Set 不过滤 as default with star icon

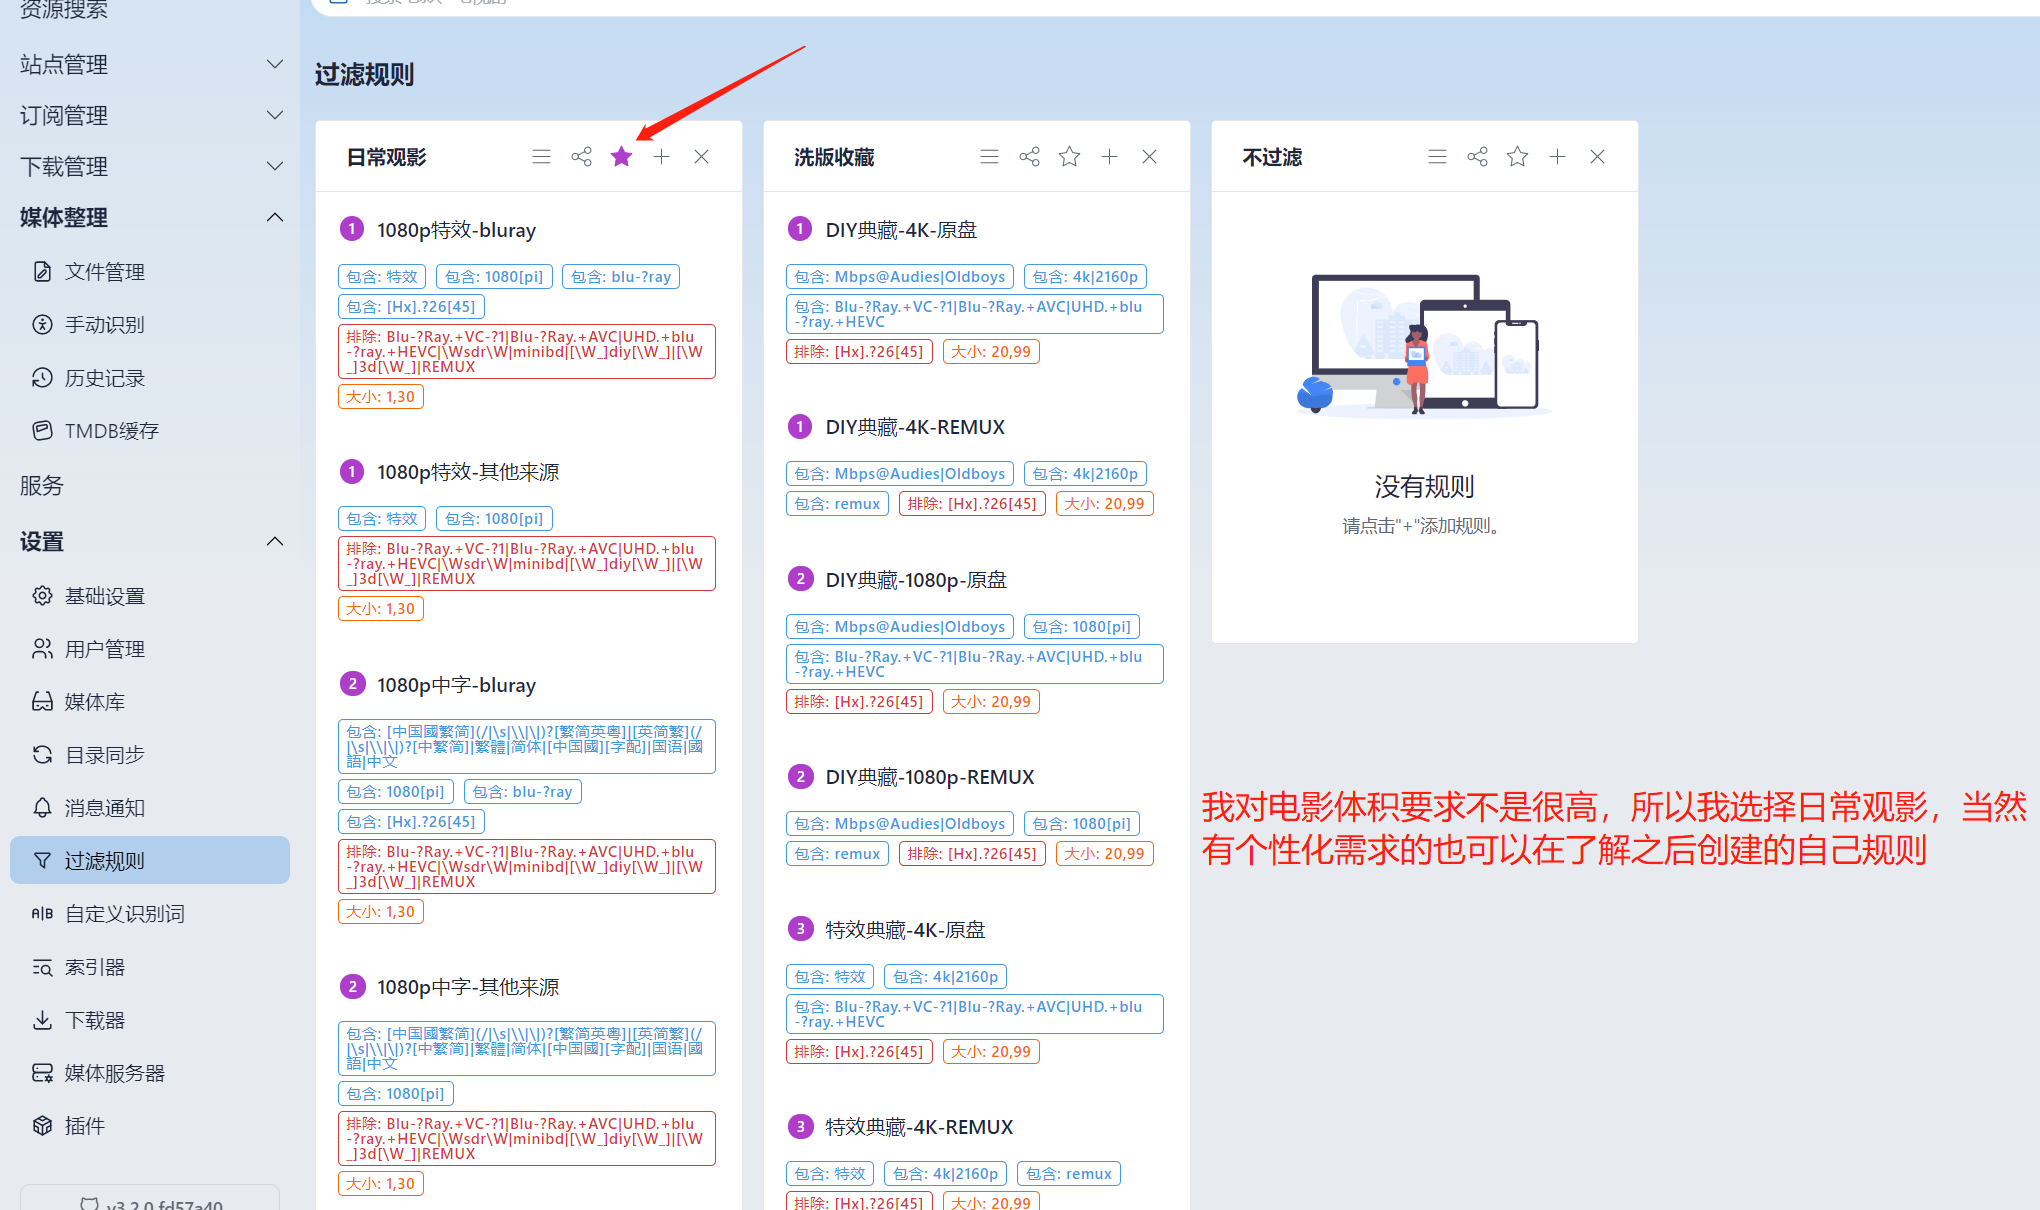1517,157
